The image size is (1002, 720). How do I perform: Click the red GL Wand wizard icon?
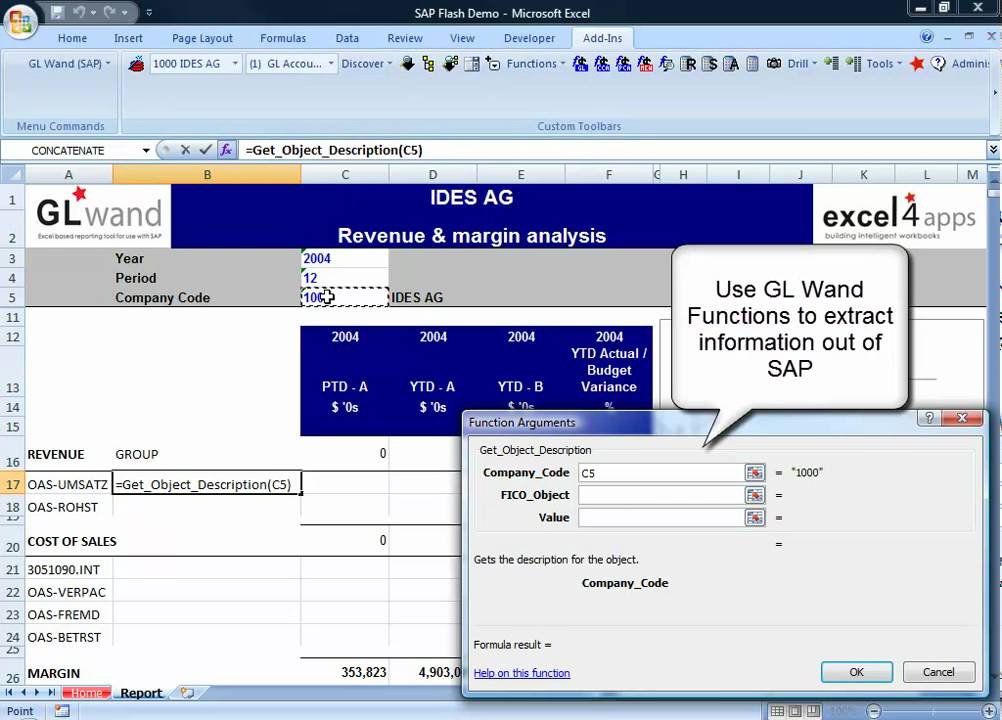tap(136, 64)
